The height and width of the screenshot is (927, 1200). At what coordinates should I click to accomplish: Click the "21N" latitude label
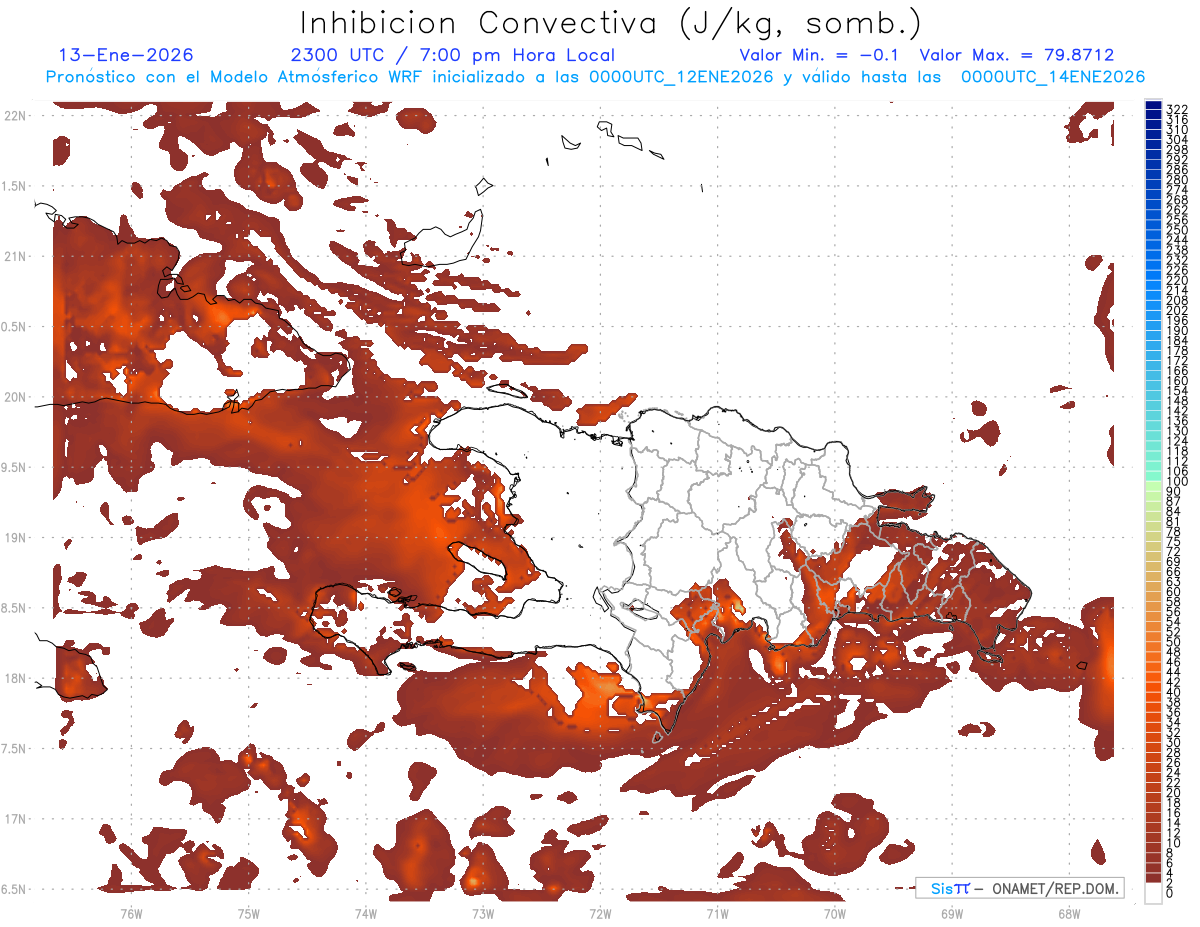(x=16, y=256)
